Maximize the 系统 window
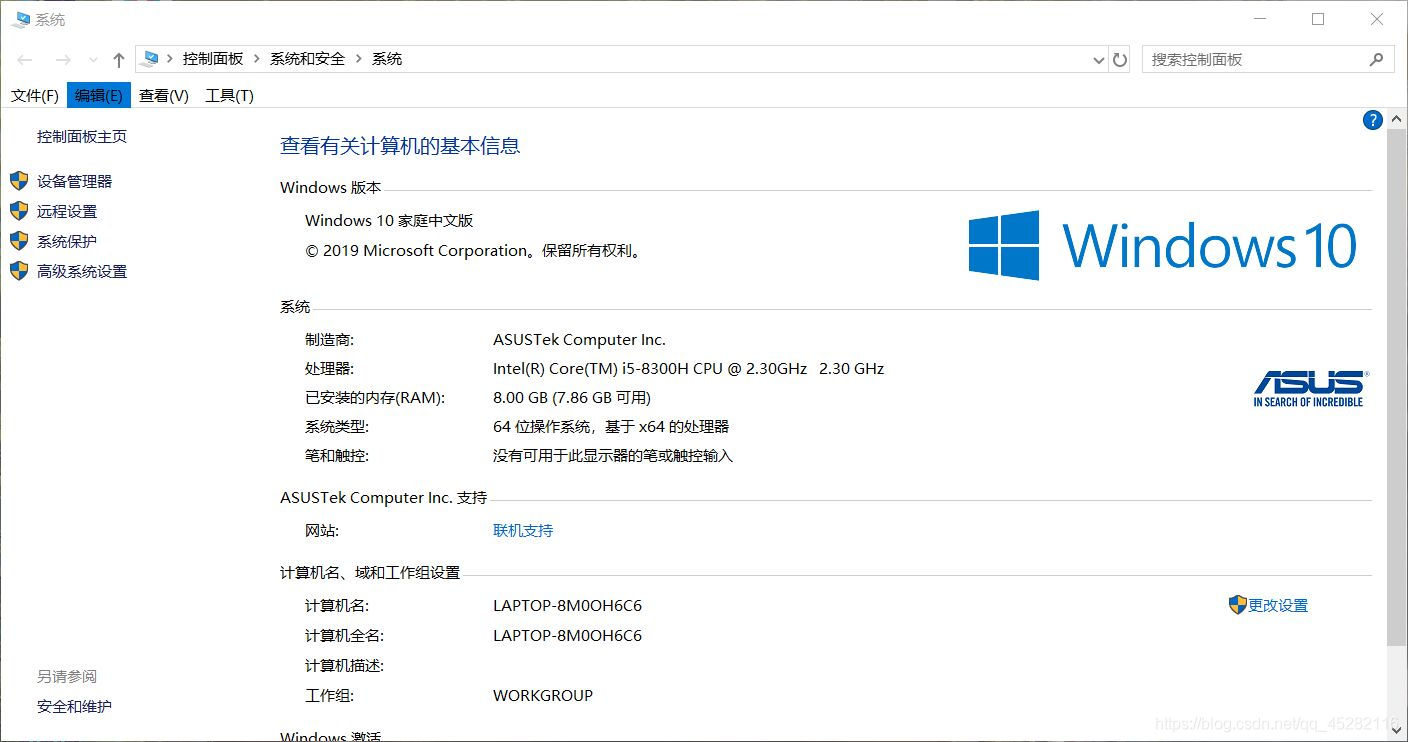Image resolution: width=1408 pixels, height=742 pixels. [x=1318, y=19]
